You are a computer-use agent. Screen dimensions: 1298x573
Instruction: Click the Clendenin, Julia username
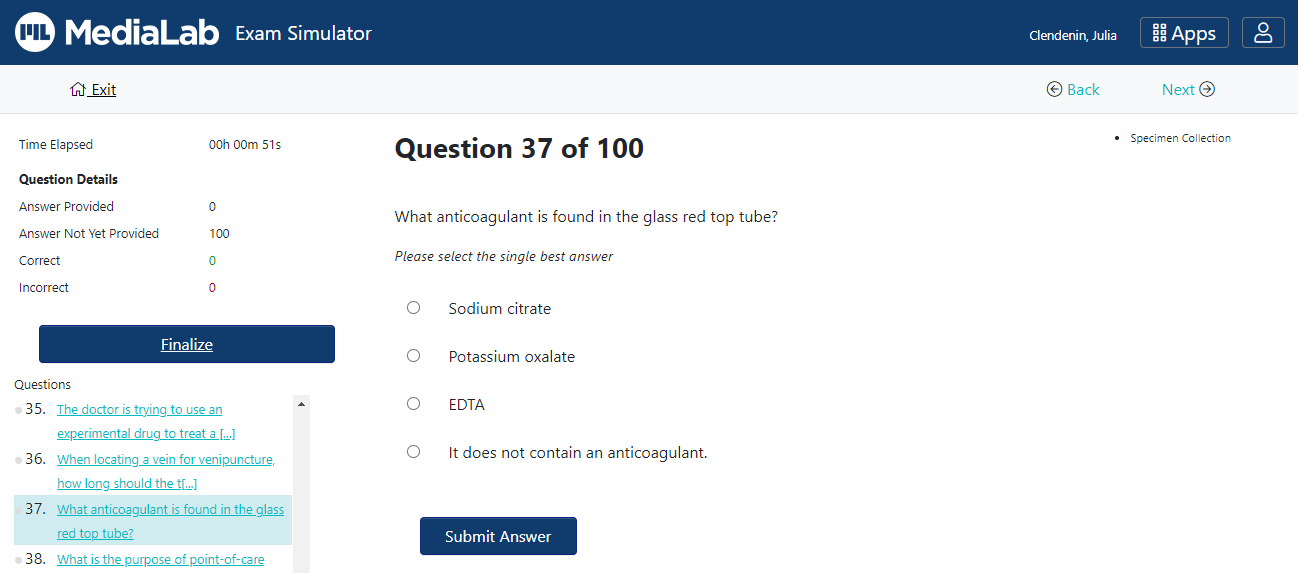coord(1073,36)
